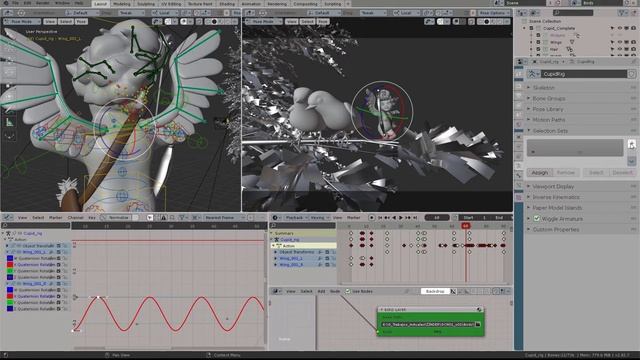This screenshot has height=360, width=640.
Task: Toggle X-ray icon in left viewport header
Action: click(199, 21)
